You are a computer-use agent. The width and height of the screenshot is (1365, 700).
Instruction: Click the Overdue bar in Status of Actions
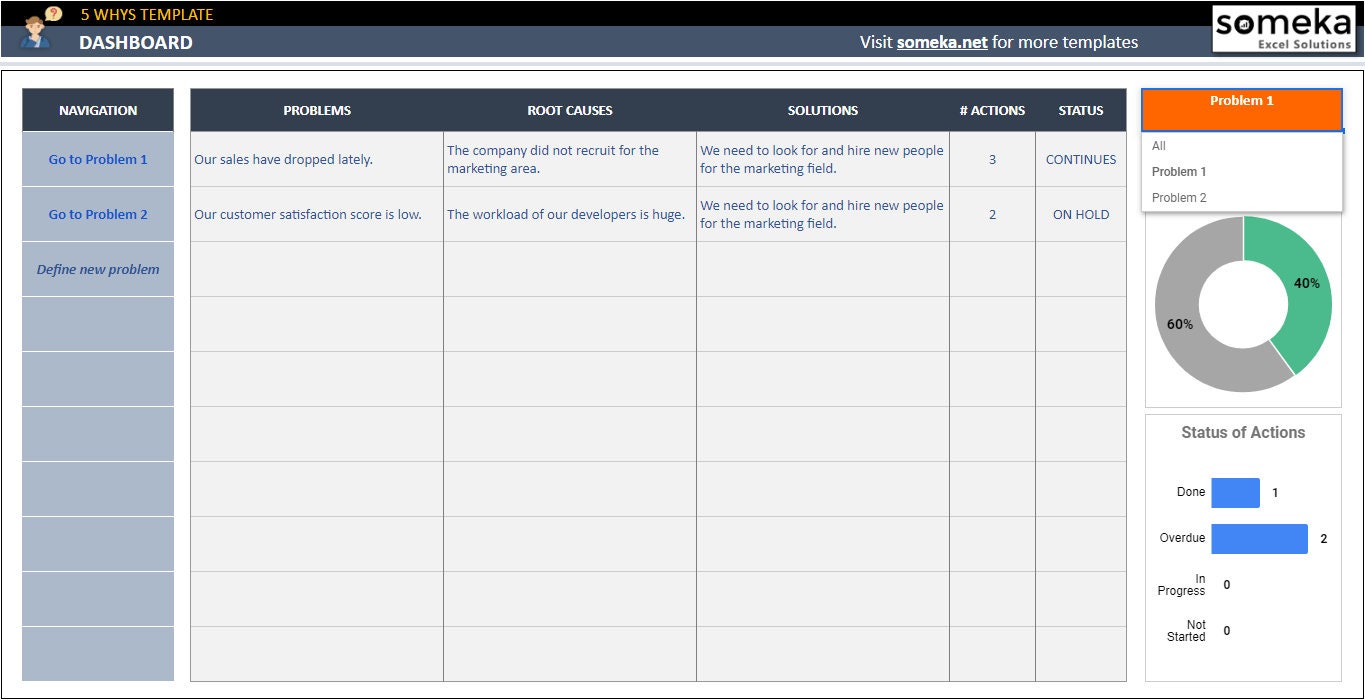1259,538
